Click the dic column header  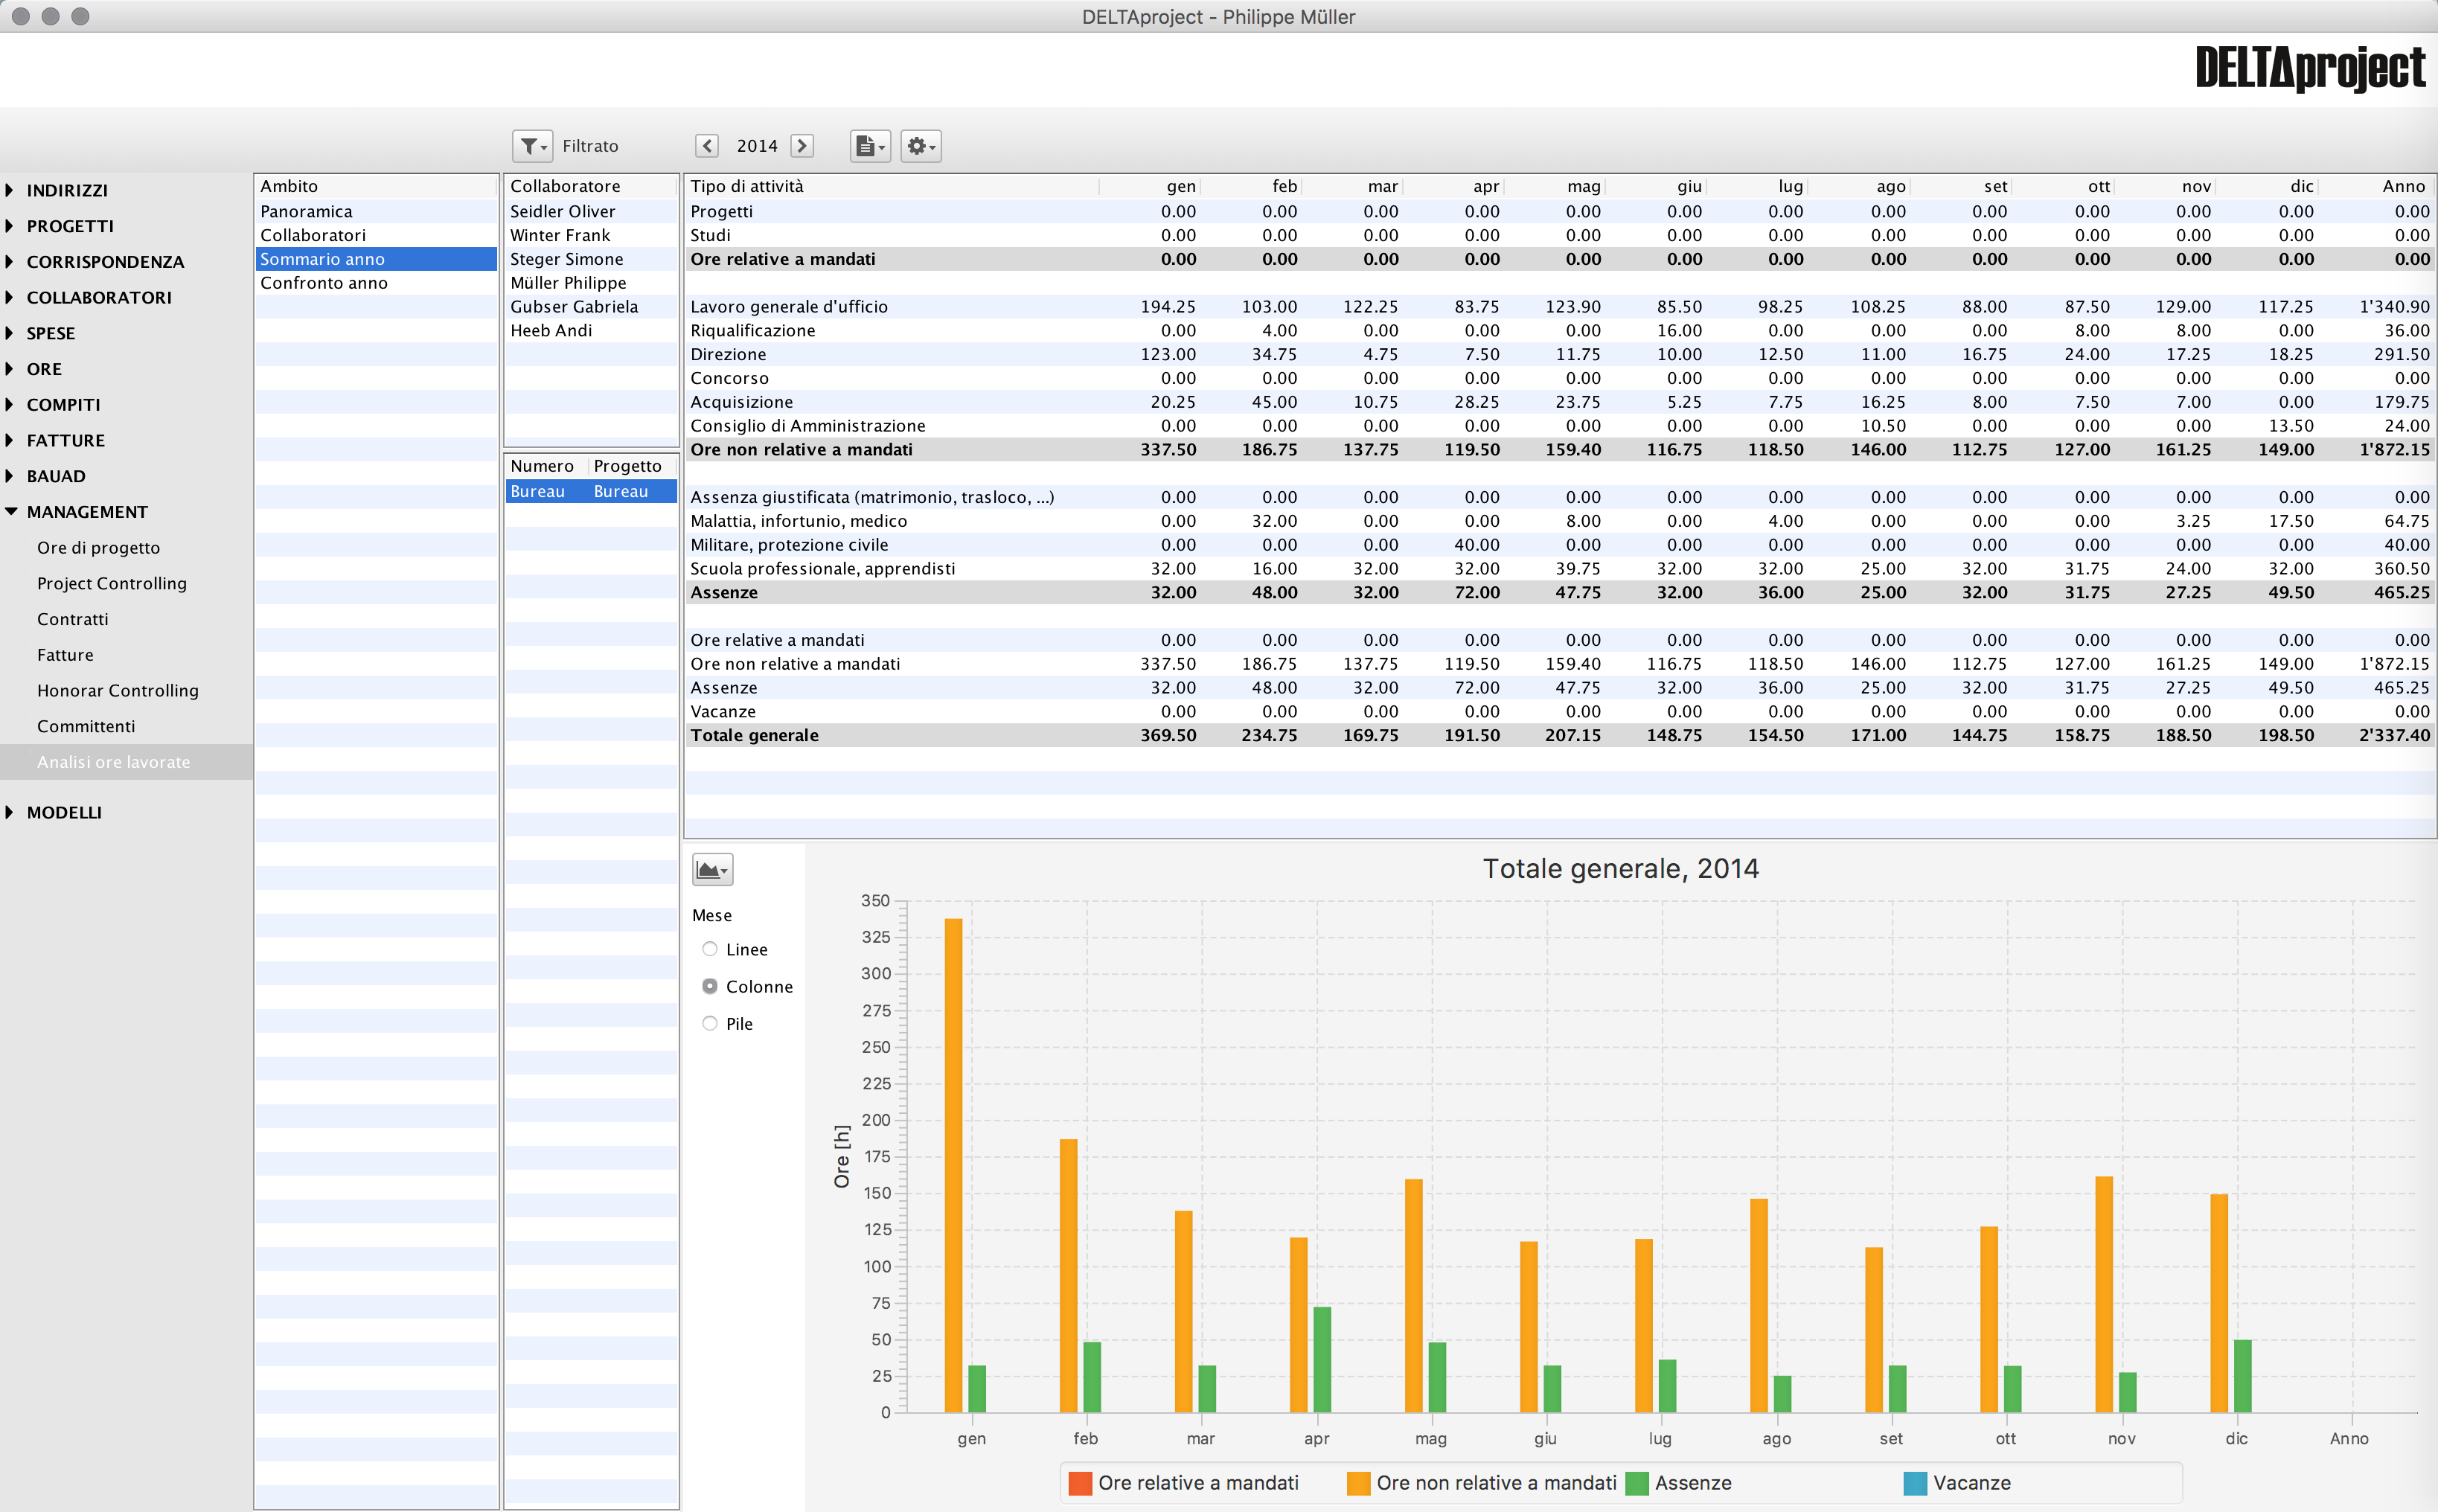click(x=2268, y=186)
